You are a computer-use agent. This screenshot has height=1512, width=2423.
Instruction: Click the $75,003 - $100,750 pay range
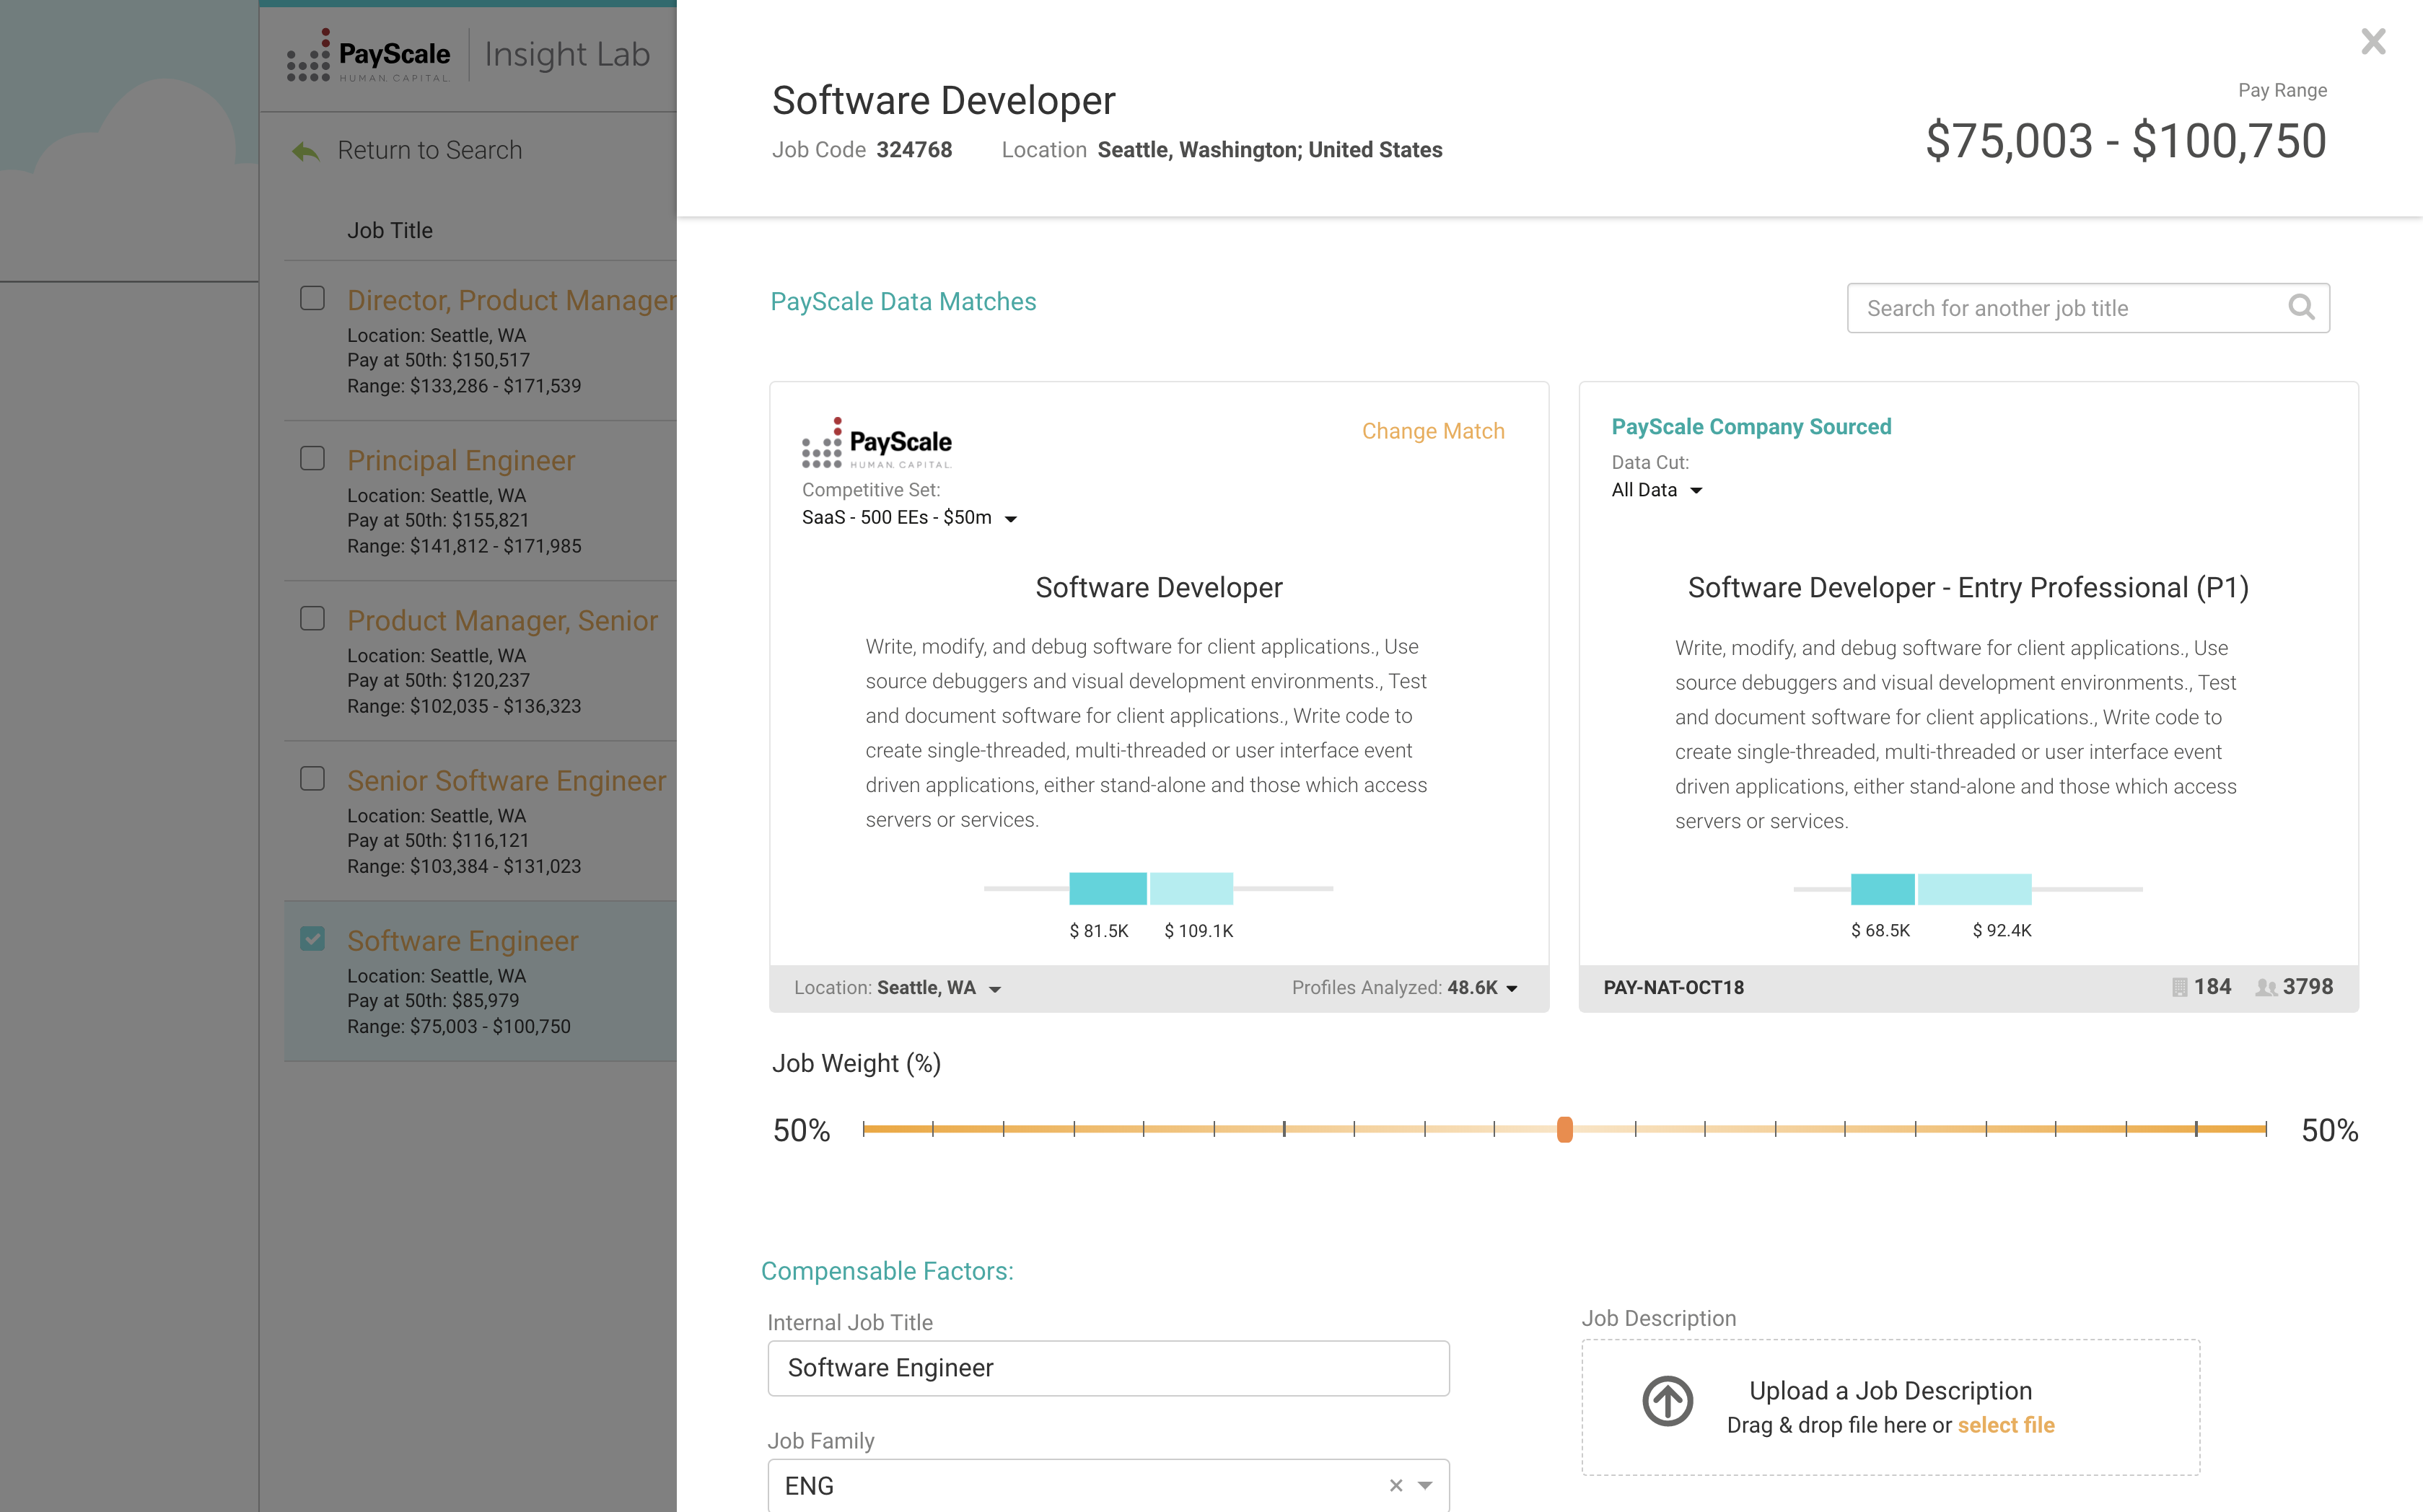[2126, 141]
